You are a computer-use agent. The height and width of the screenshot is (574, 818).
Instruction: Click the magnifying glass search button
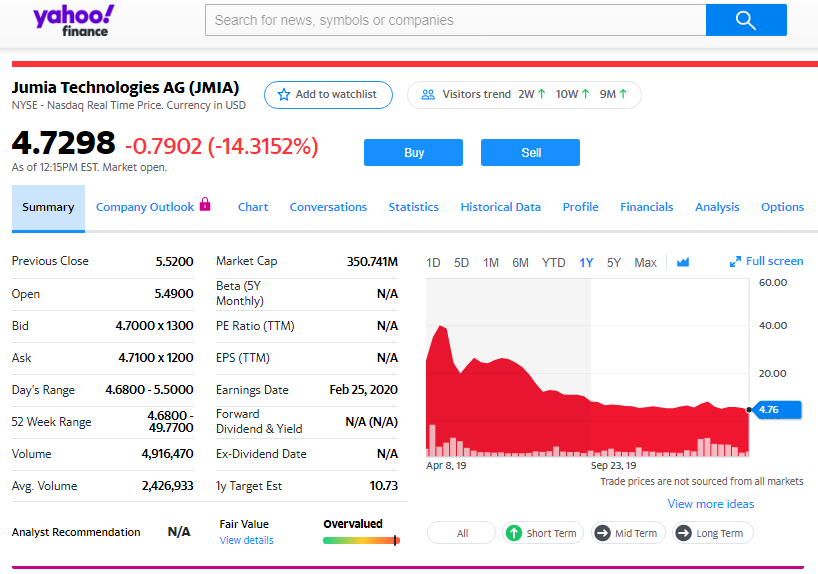point(746,20)
